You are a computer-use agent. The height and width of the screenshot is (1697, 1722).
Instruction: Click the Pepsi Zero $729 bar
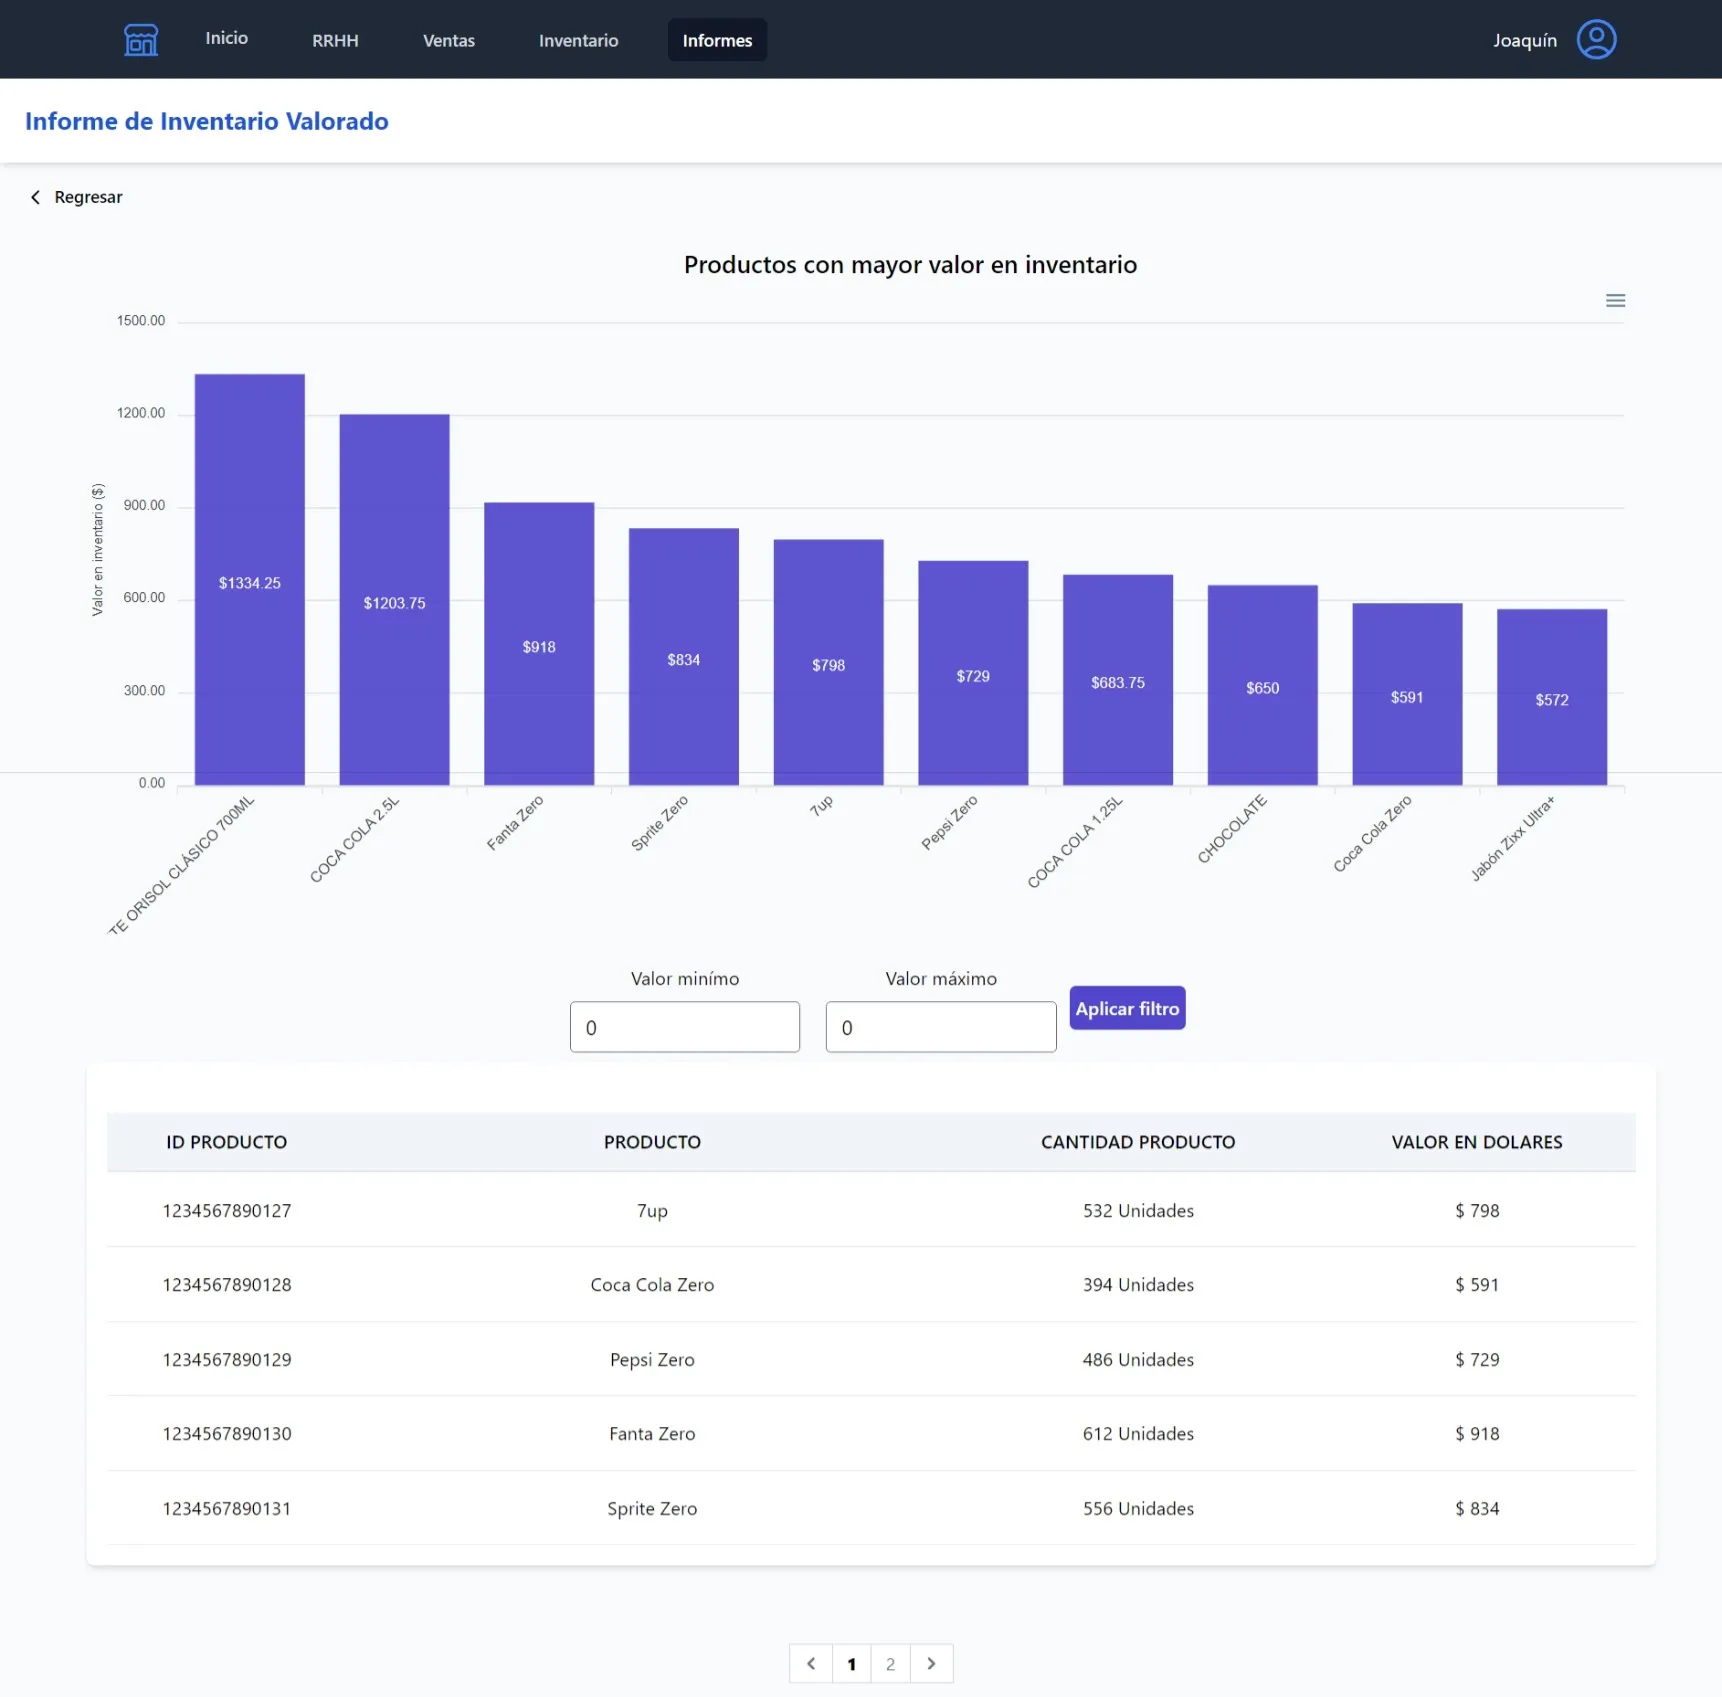973,672
